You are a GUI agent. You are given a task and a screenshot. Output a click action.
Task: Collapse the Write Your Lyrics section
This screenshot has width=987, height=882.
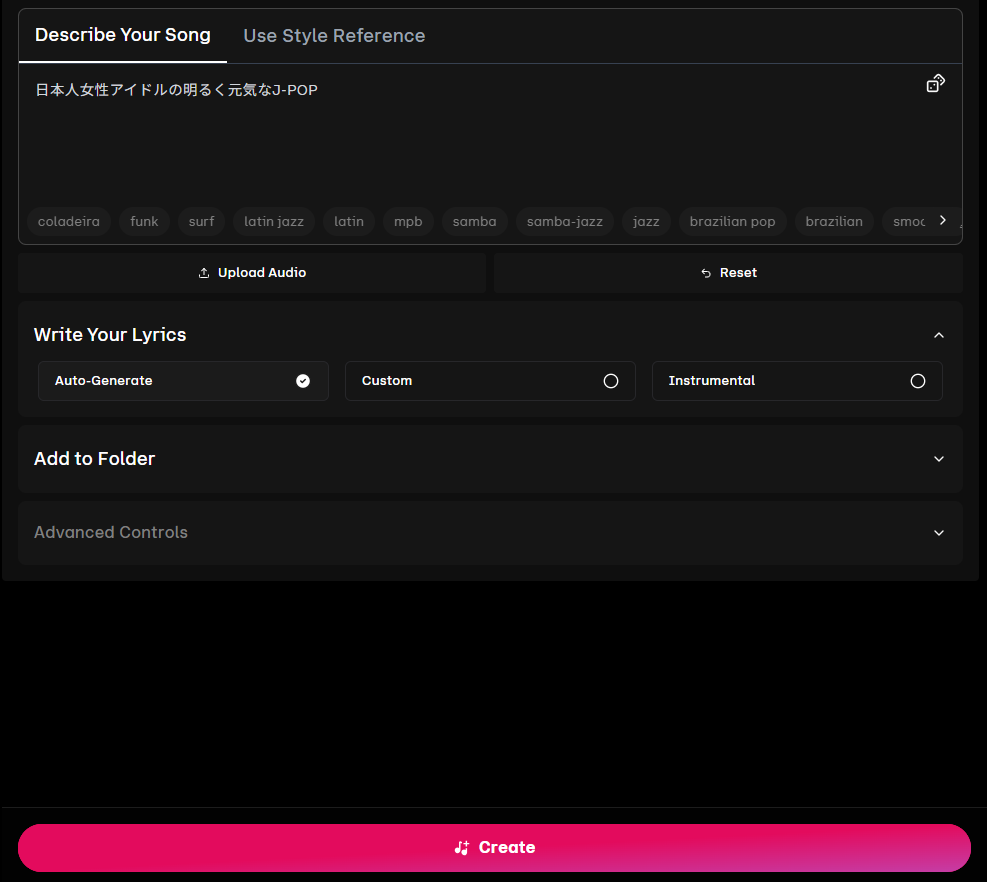coord(939,335)
